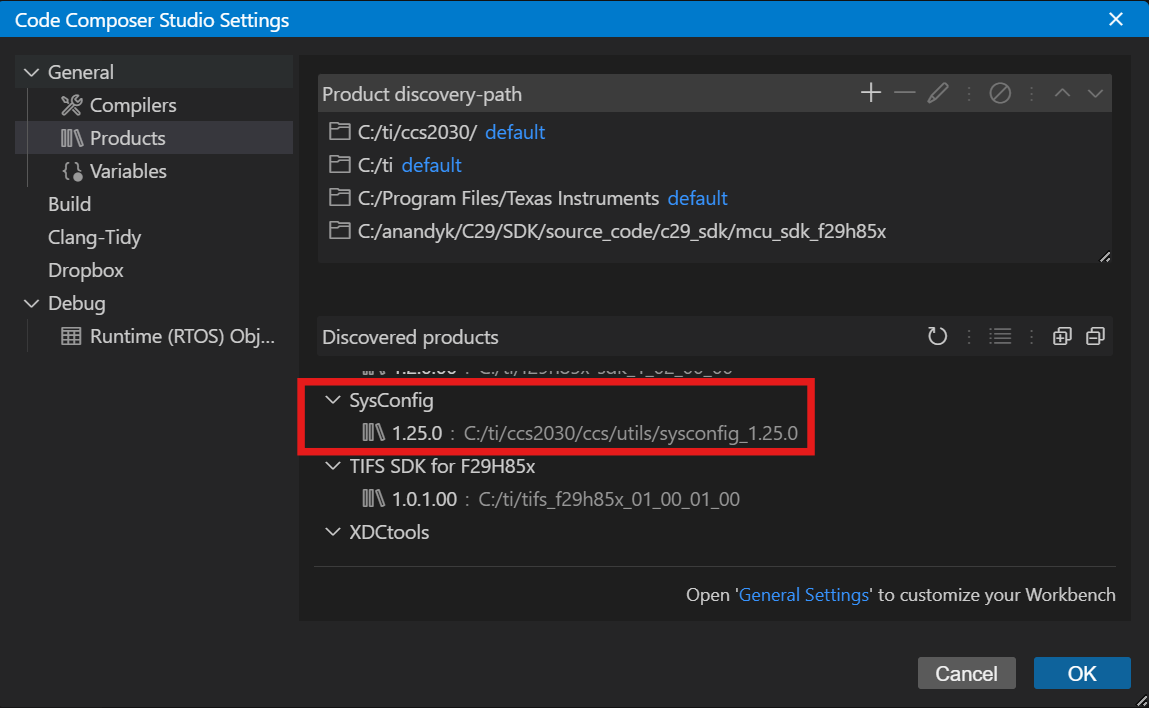
Task: Open the General Settings link
Action: coord(804,594)
